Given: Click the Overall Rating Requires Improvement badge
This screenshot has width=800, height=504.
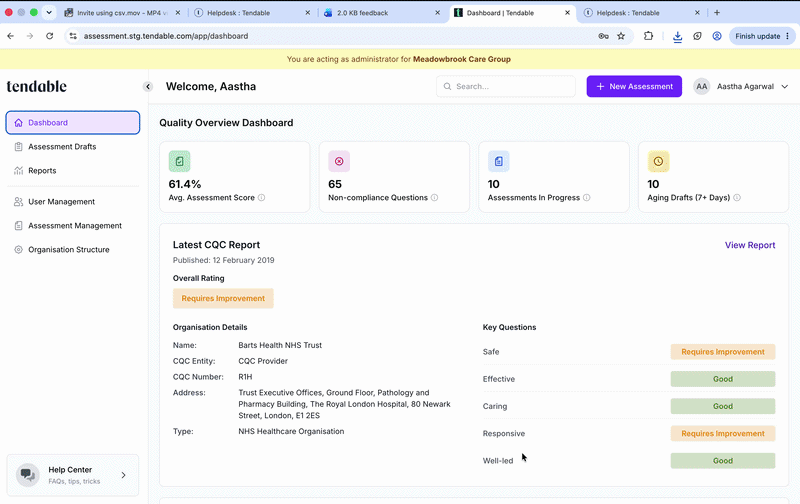Looking at the screenshot, I should [x=223, y=298].
